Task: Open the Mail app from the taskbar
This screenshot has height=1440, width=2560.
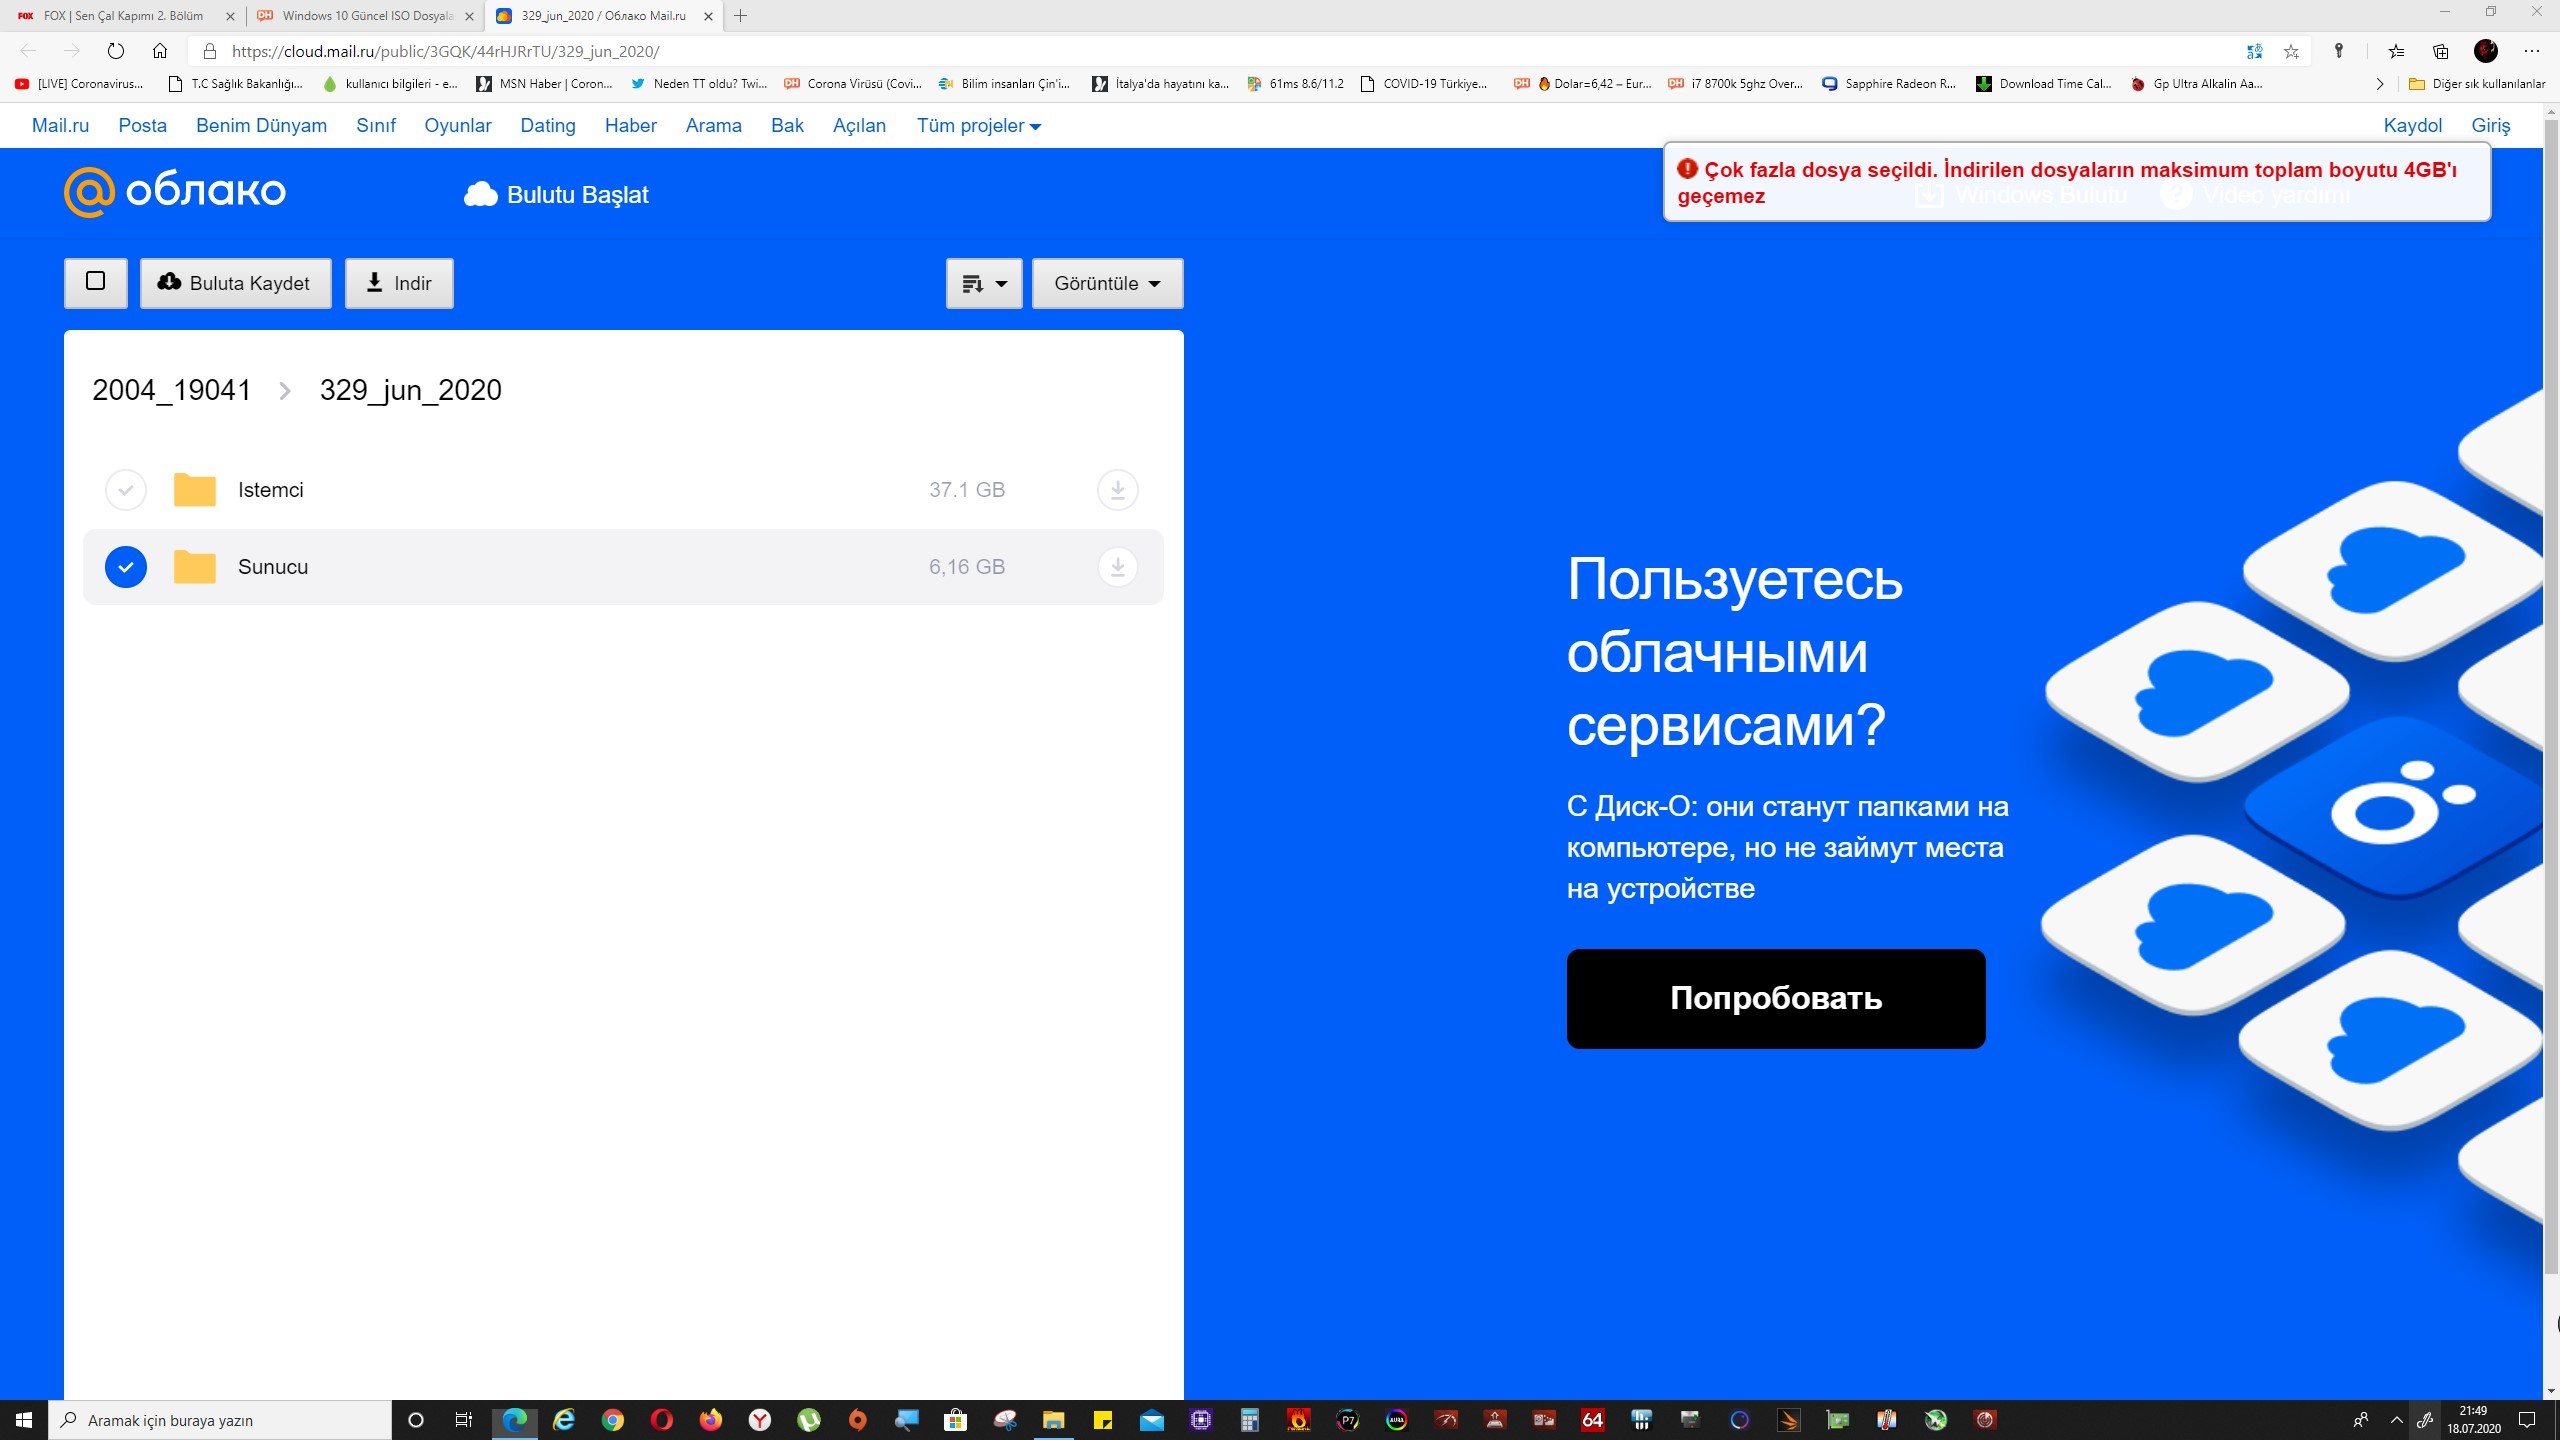Action: click(x=1152, y=1420)
